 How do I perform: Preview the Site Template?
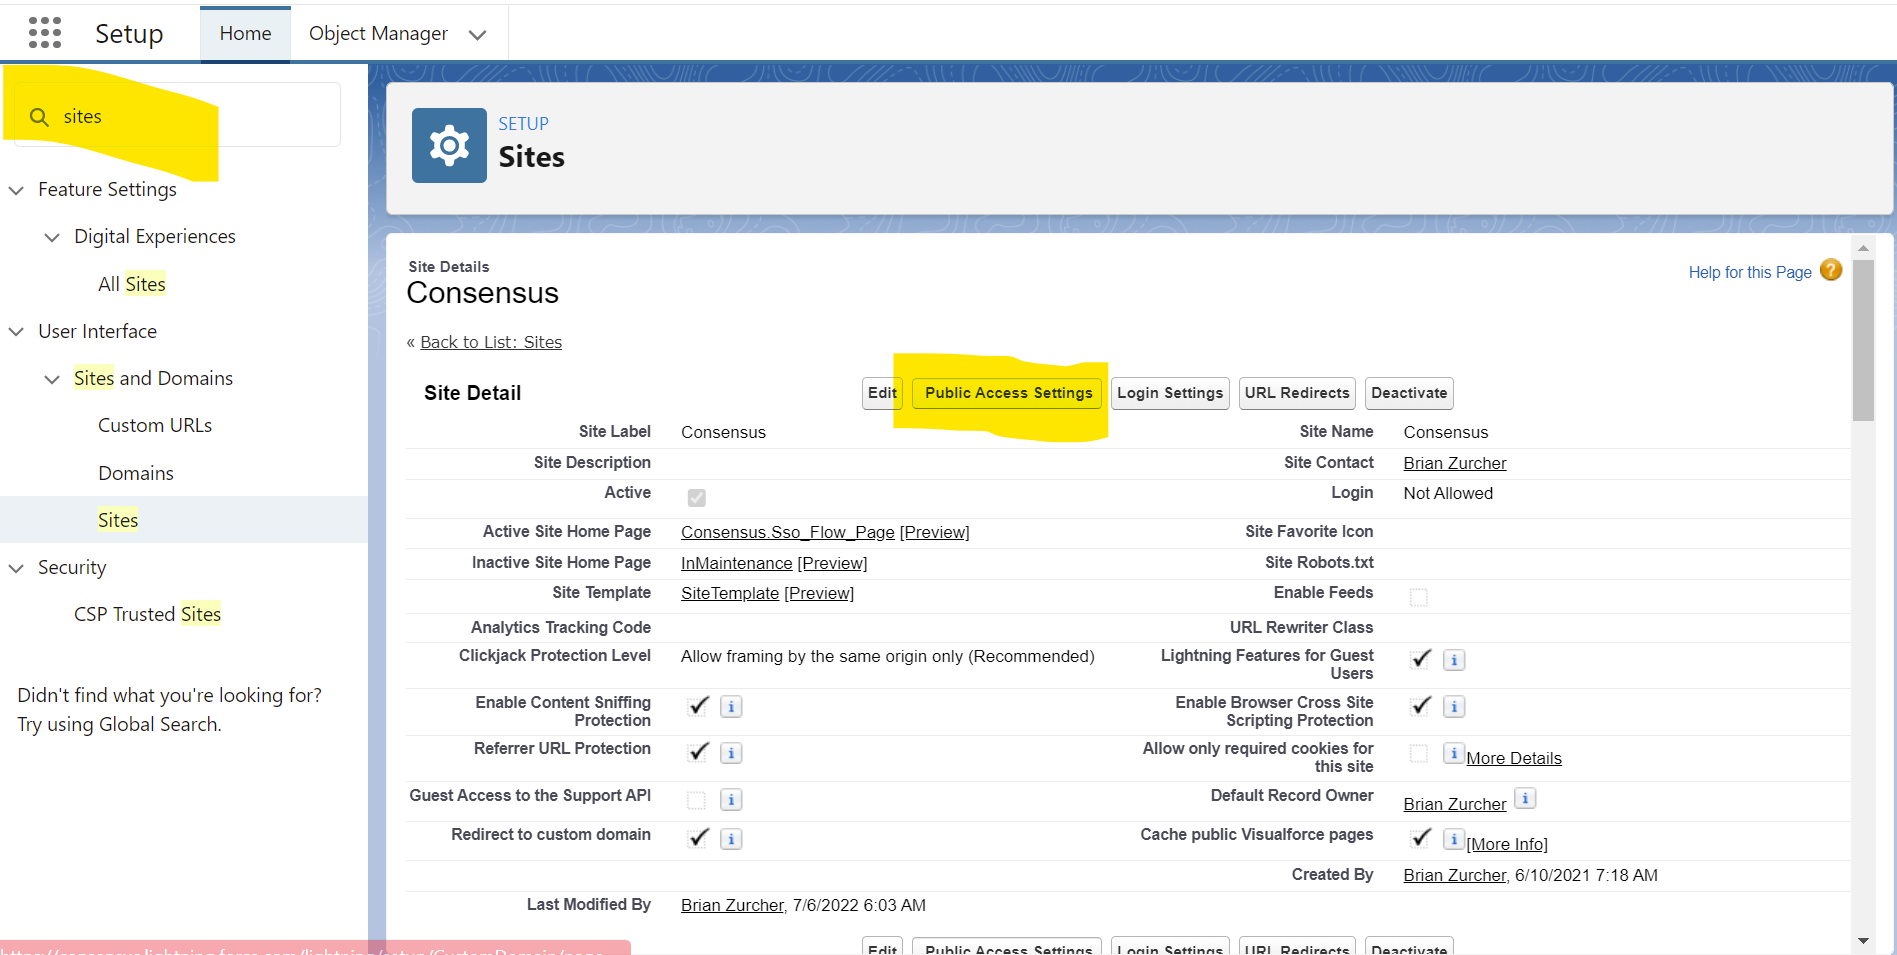click(x=819, y=593)
